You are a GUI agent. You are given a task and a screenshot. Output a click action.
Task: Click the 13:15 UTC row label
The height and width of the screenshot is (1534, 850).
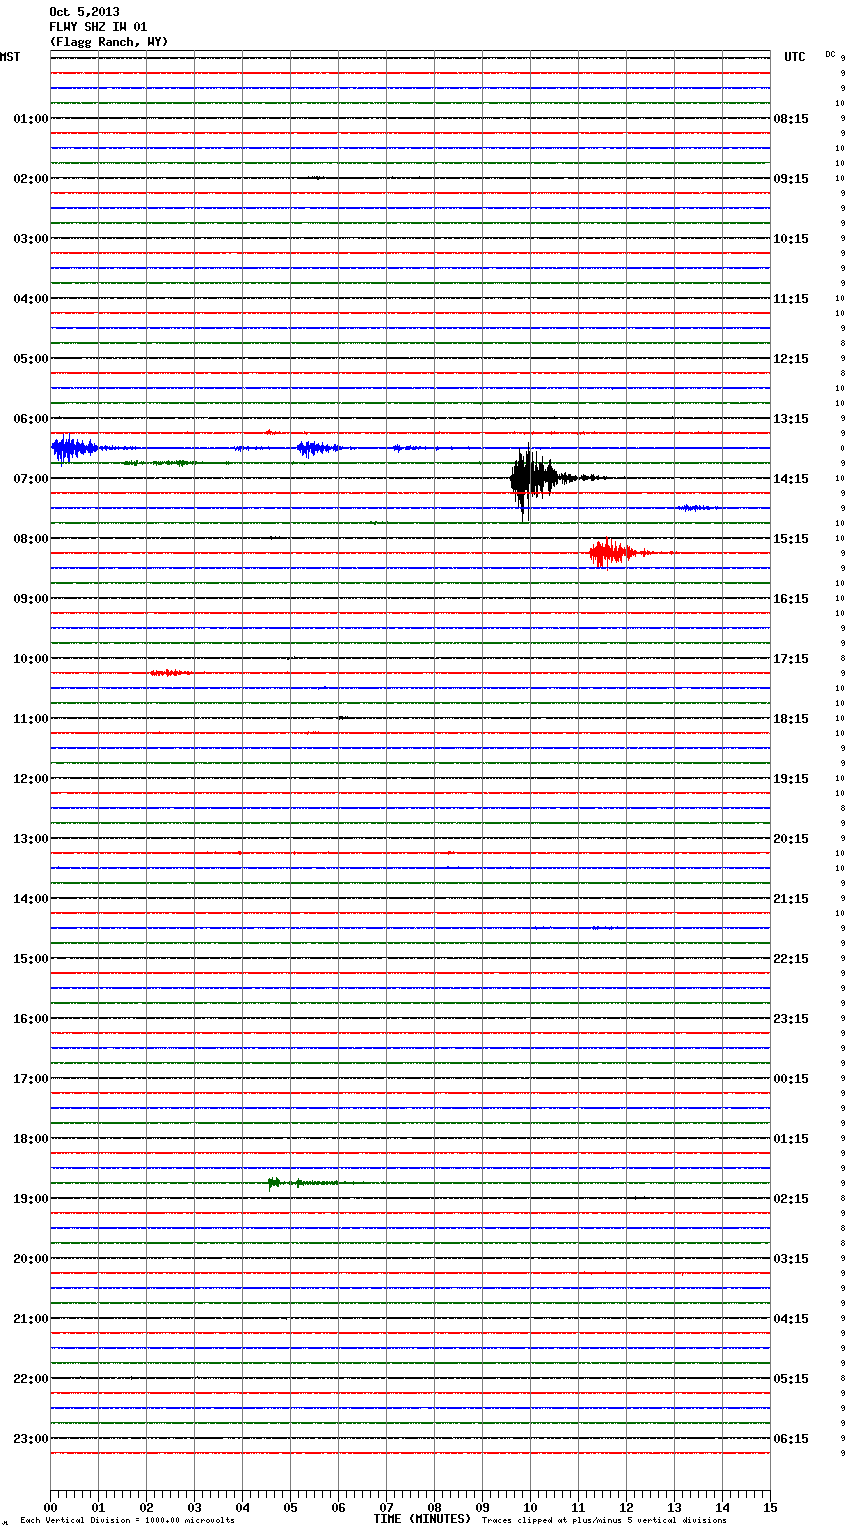point(791,419)
